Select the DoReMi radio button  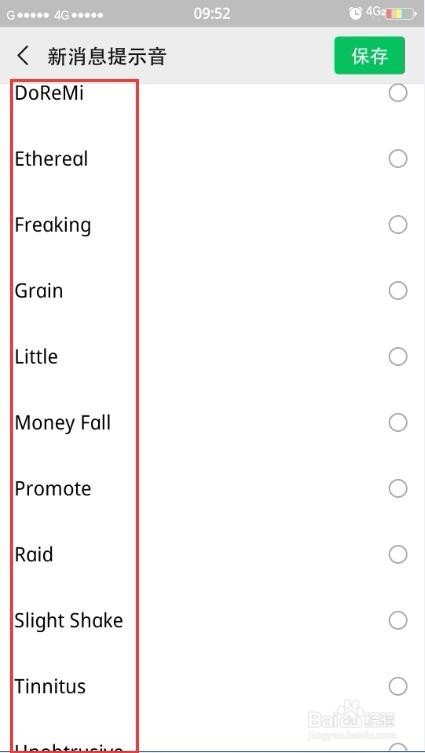398,93
